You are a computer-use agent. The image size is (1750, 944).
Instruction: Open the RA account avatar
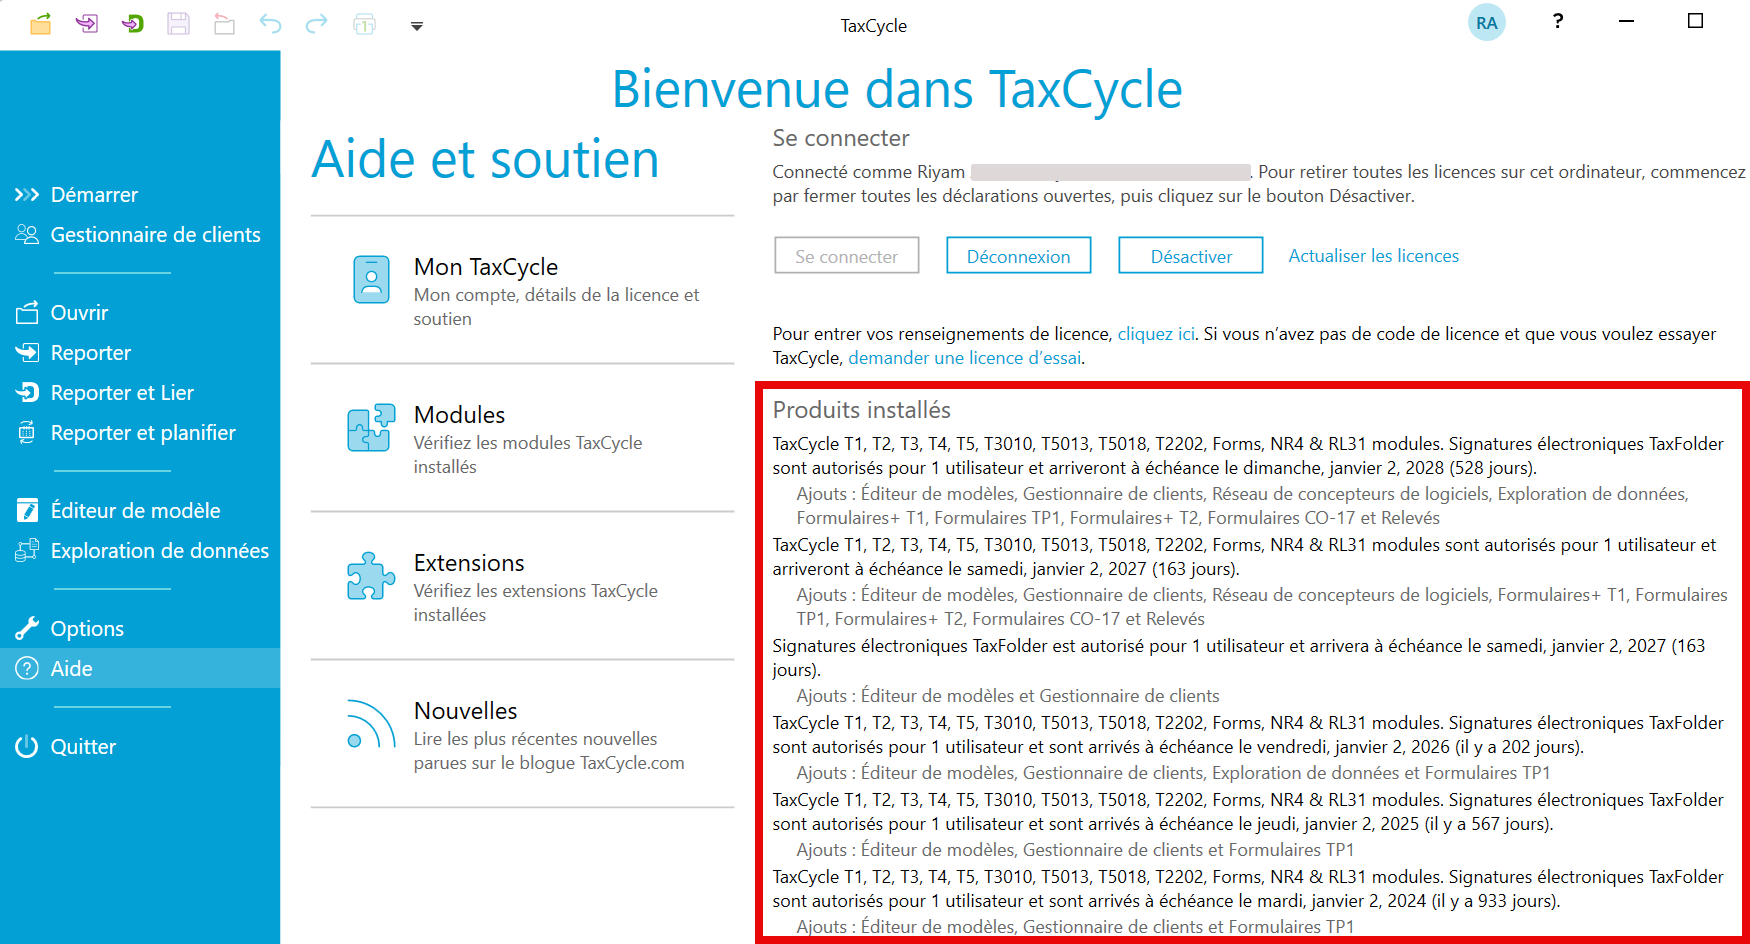[1486, 23]
